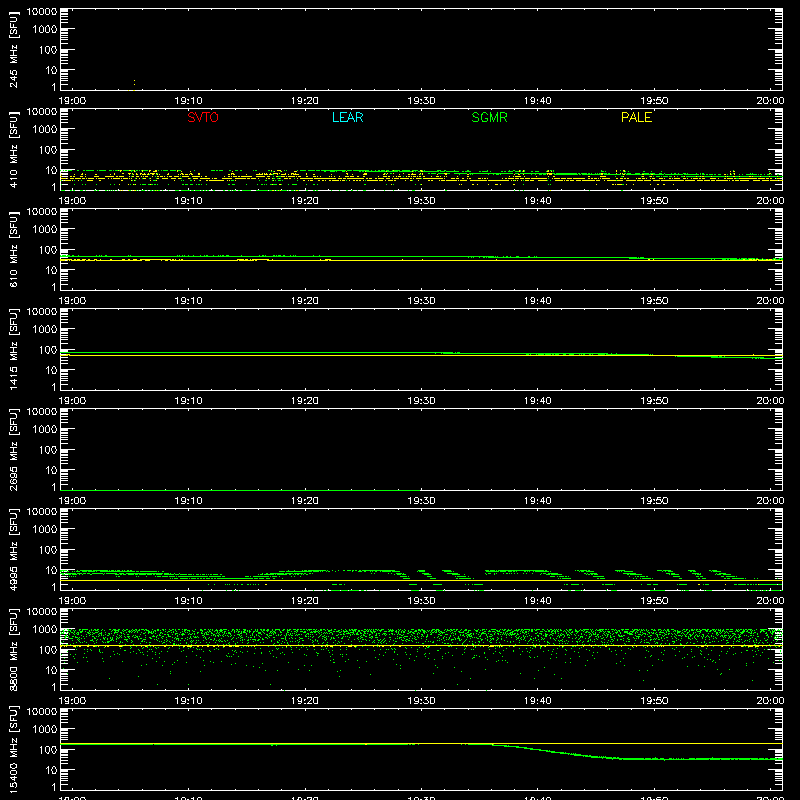Select the 2695 MHz [SFU] axis title
This screenshot has height=800, width=800.
point(13,449)
